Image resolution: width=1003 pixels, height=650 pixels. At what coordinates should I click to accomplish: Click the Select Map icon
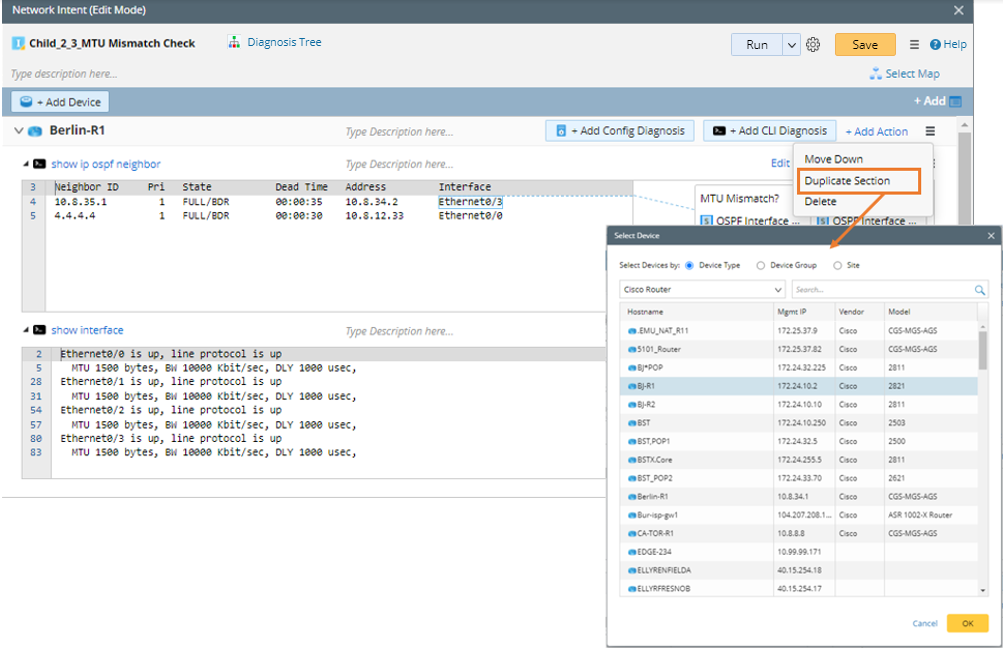876,74
